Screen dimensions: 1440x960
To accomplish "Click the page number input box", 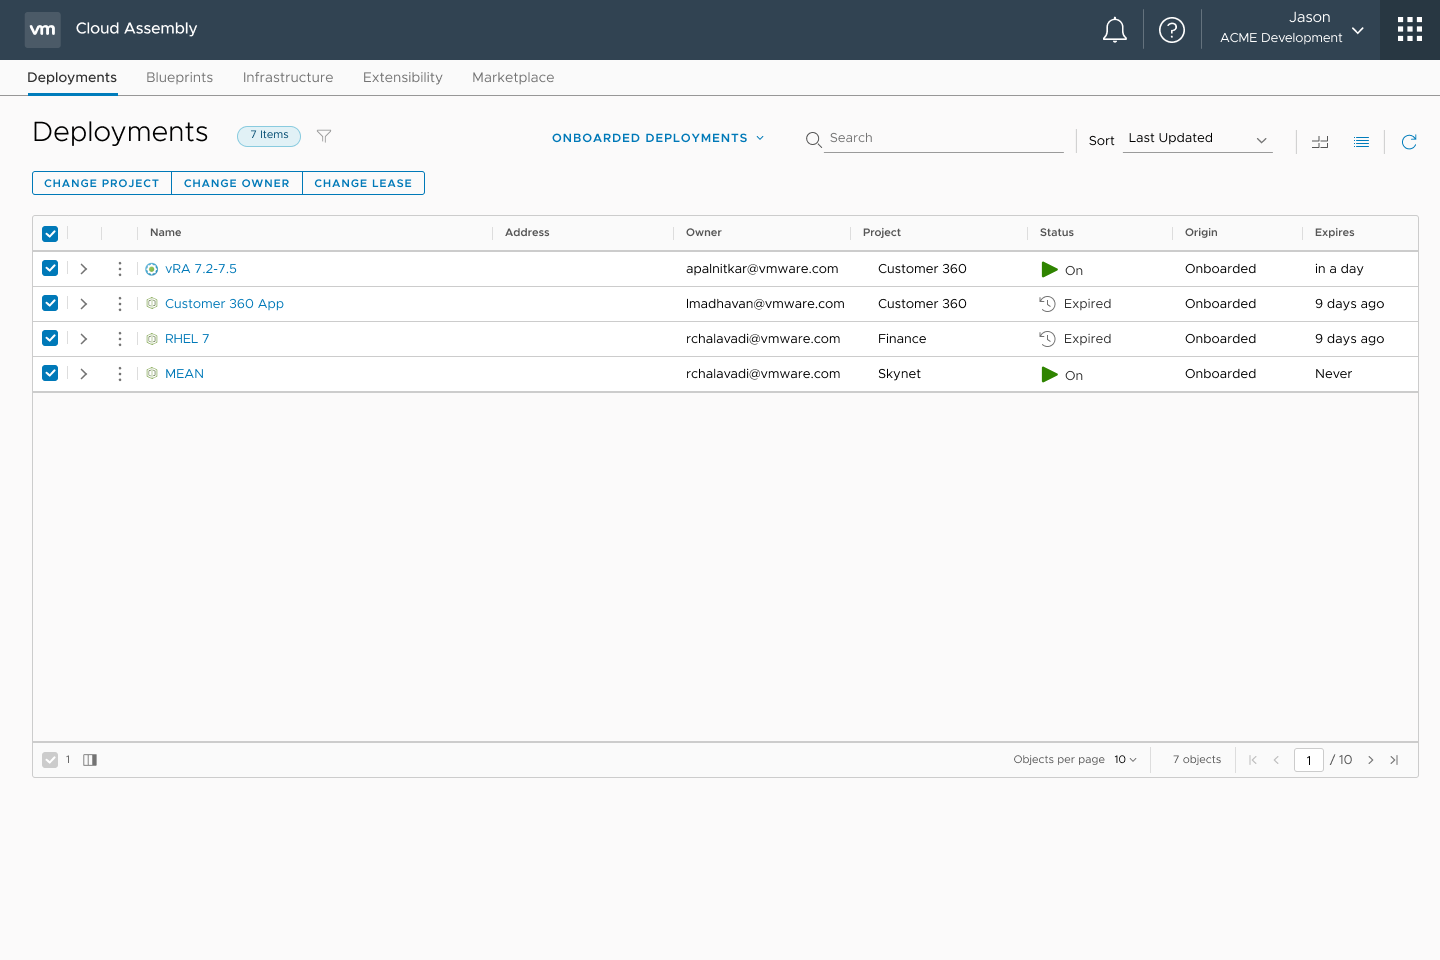I will pos(1309,760).
